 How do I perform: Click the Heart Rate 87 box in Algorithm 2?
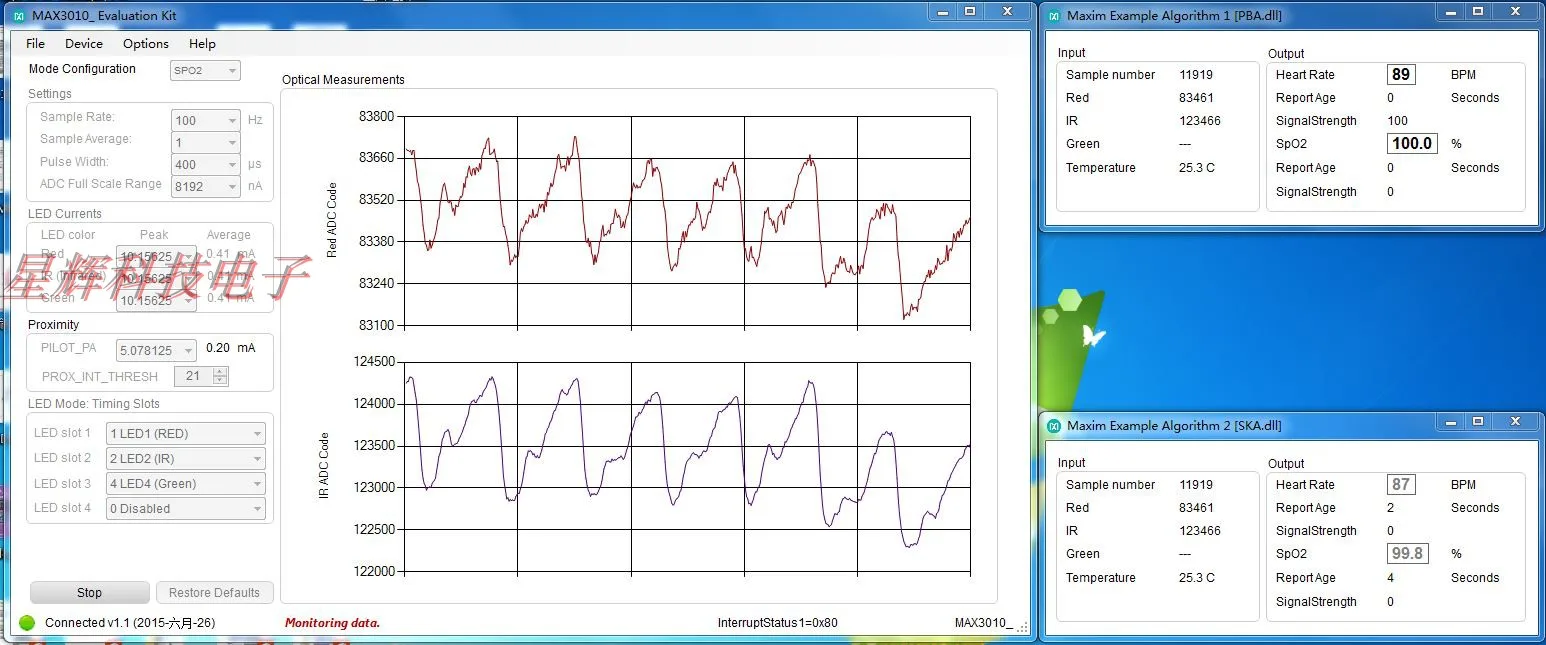click(x=1401, y=484)
